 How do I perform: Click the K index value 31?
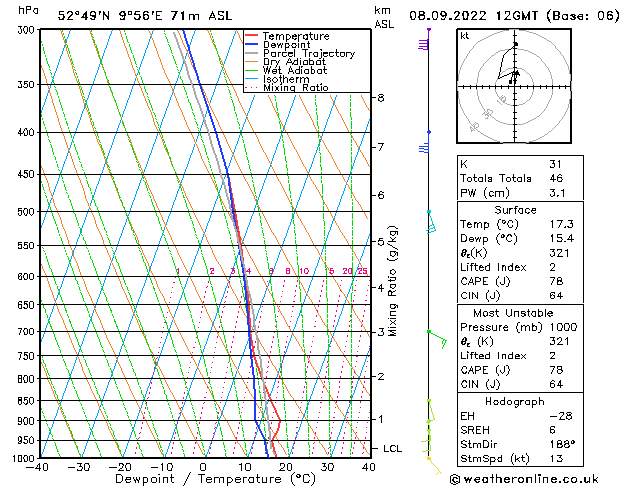tap(556, 164)
